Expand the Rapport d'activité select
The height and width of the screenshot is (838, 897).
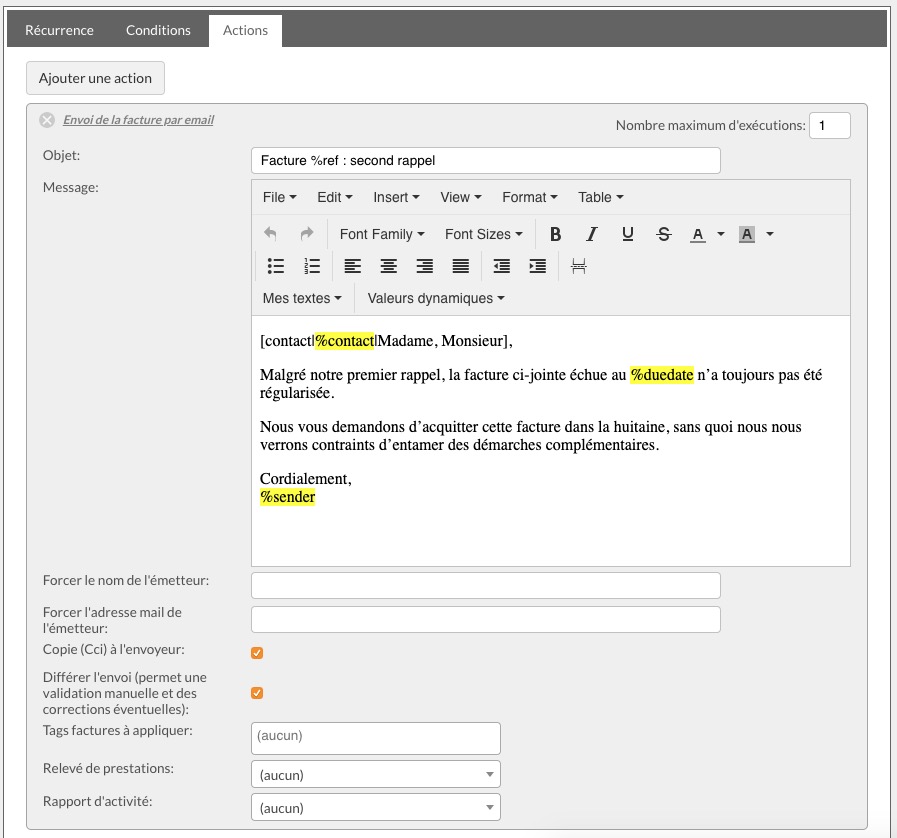click(x=376, y=808)
